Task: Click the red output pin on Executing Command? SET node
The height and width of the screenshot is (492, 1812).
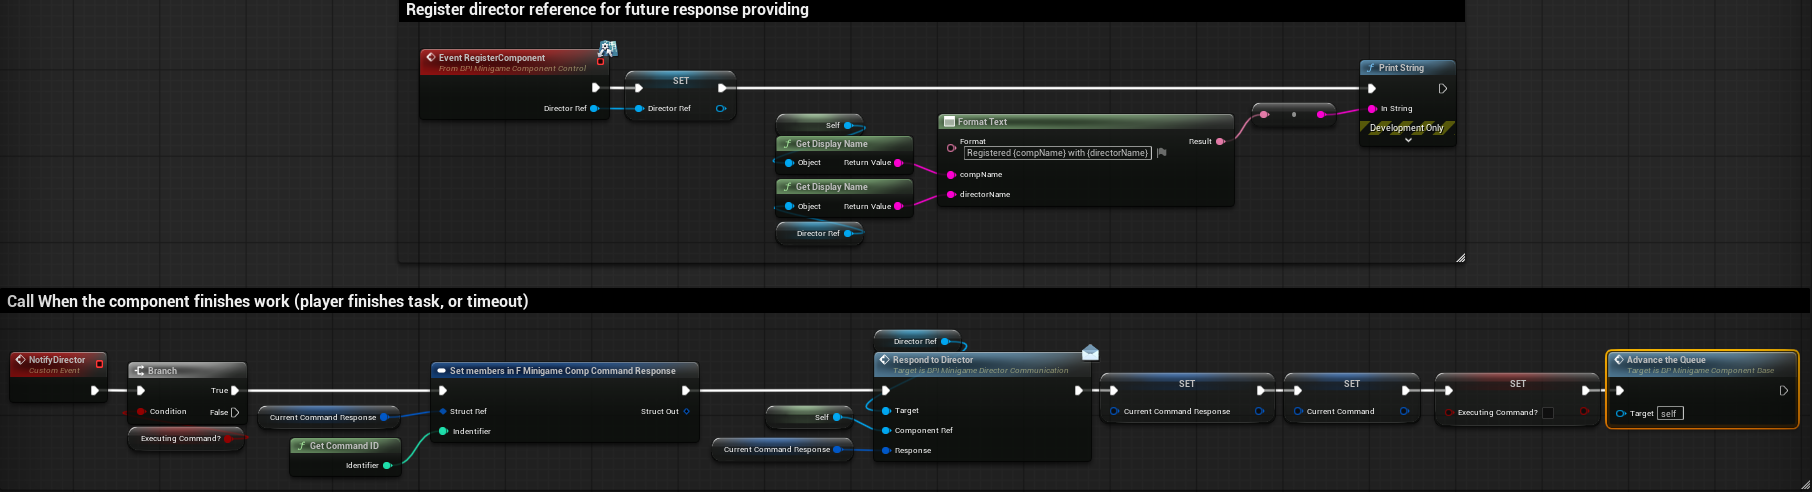Action: [1584, 412]
